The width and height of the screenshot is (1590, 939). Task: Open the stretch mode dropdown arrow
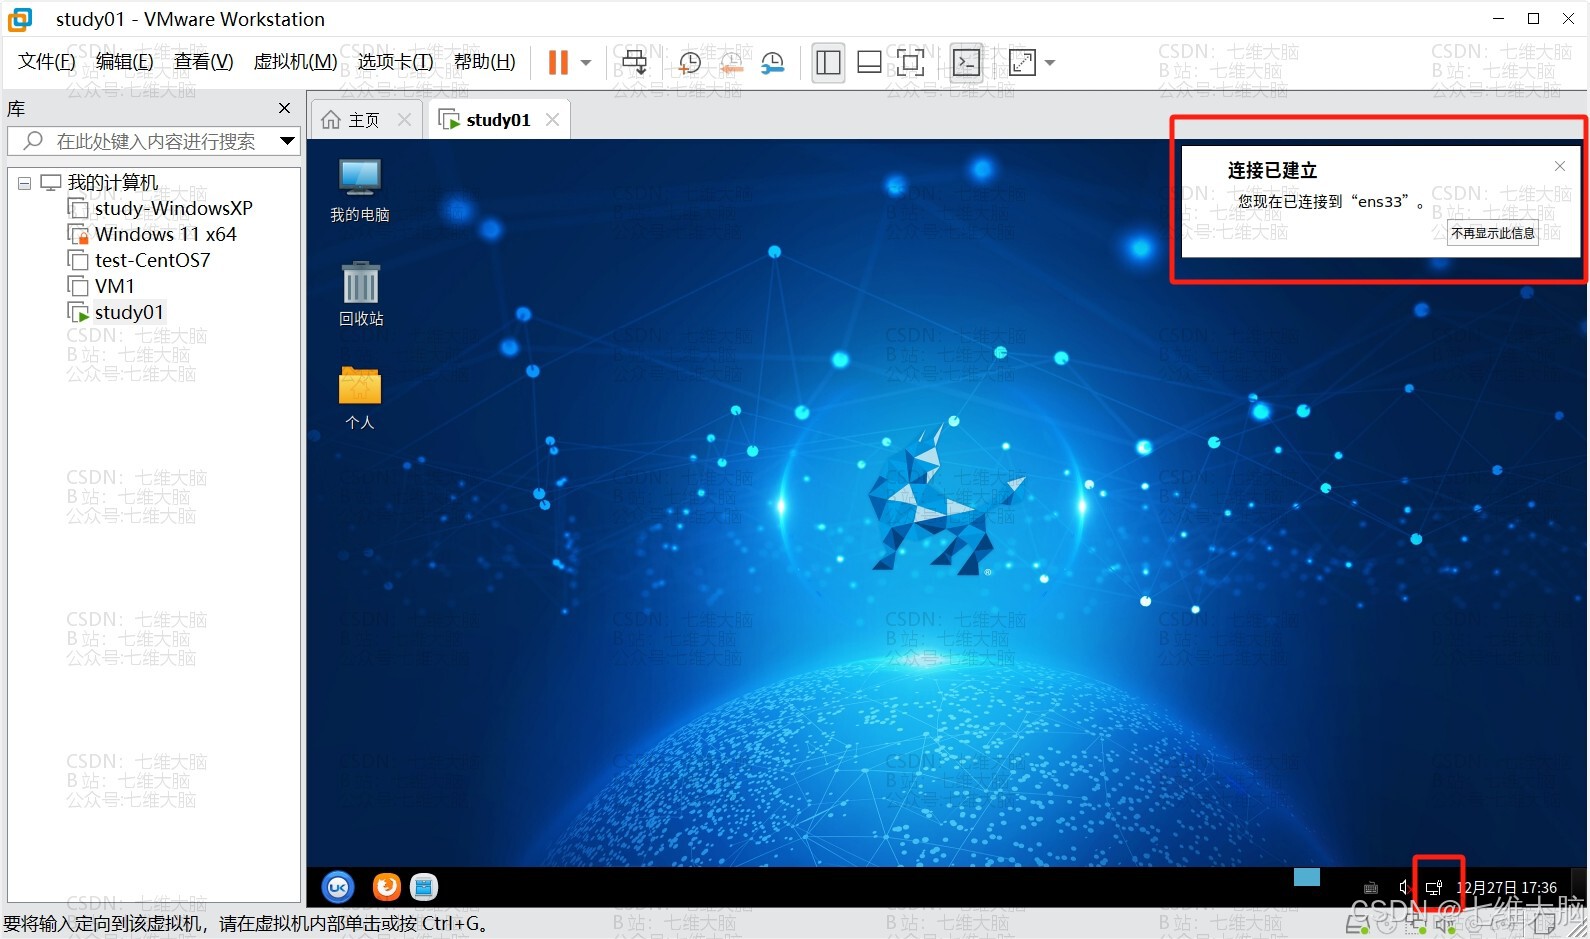point(1050,63)
